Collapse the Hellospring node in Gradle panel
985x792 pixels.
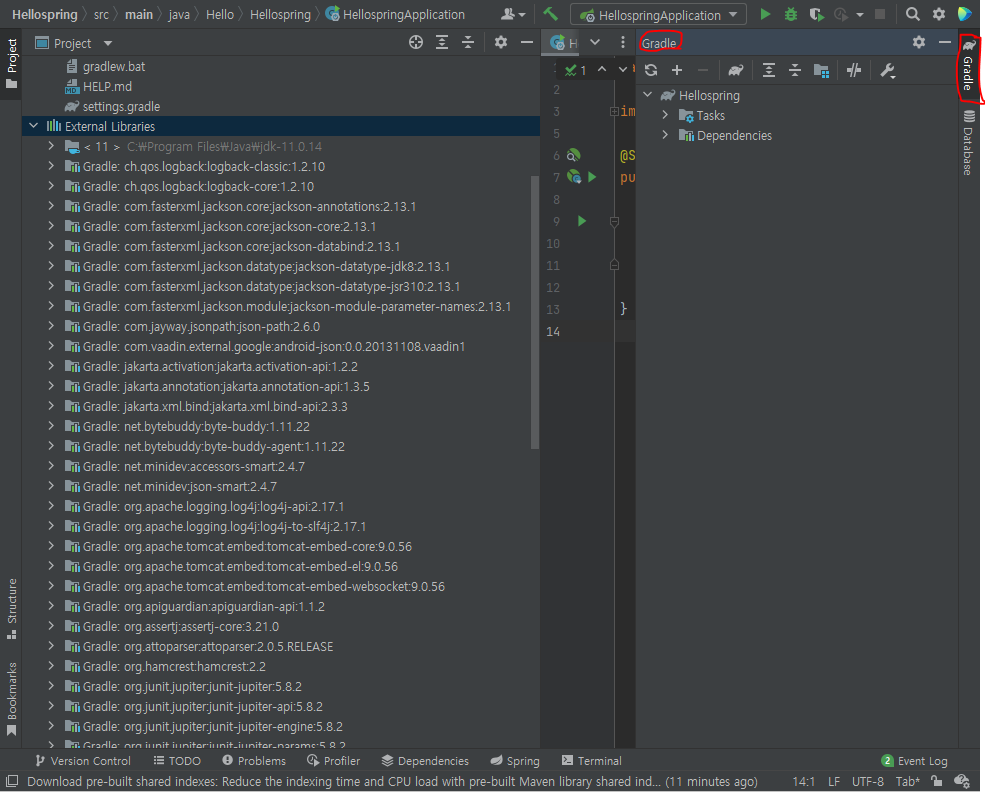click(648, 95)
